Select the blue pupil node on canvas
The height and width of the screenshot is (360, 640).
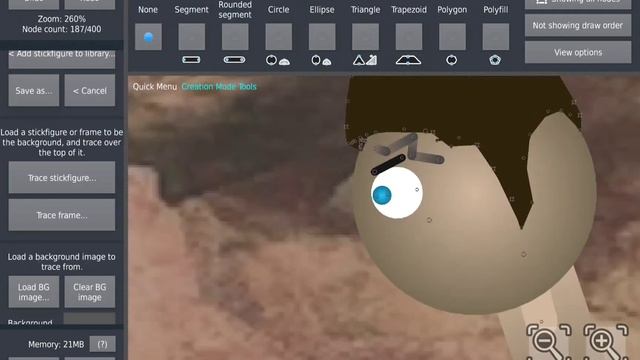tap(382, 195)
